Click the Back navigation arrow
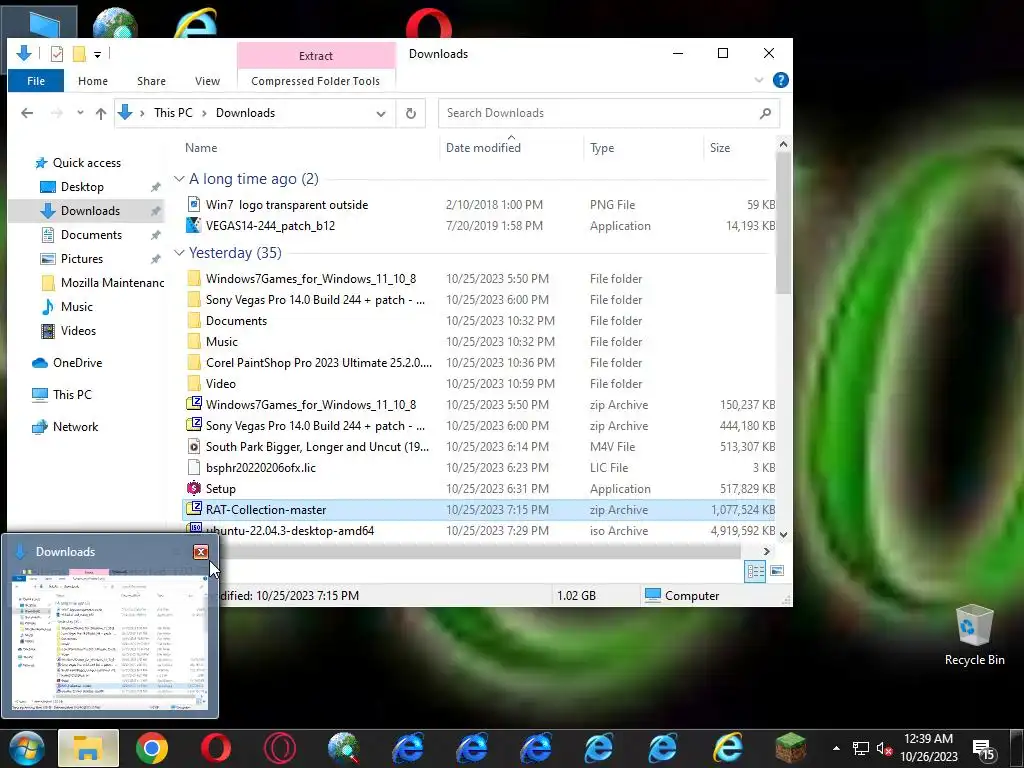This screenshot has height=768, width=1024. point(27,113)
